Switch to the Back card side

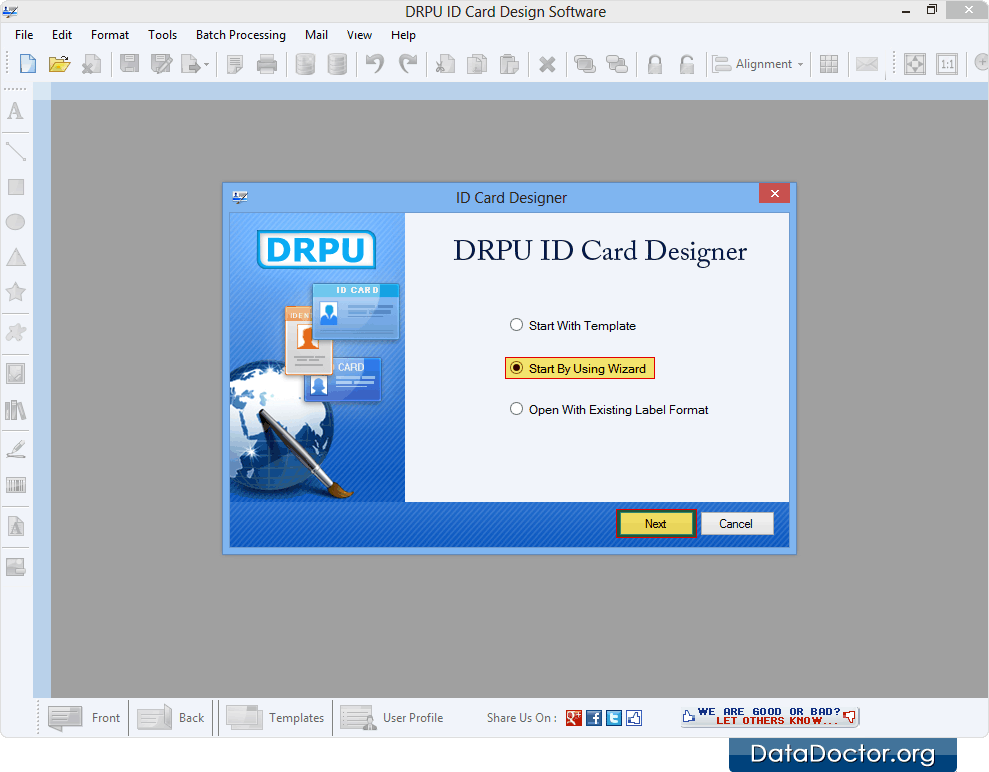point(171,718)
